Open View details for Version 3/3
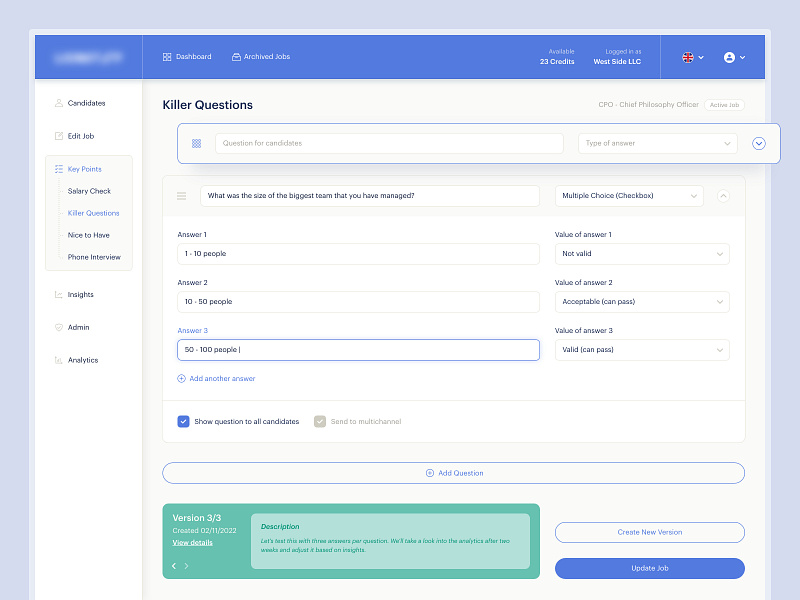 (x=192, y=542)
